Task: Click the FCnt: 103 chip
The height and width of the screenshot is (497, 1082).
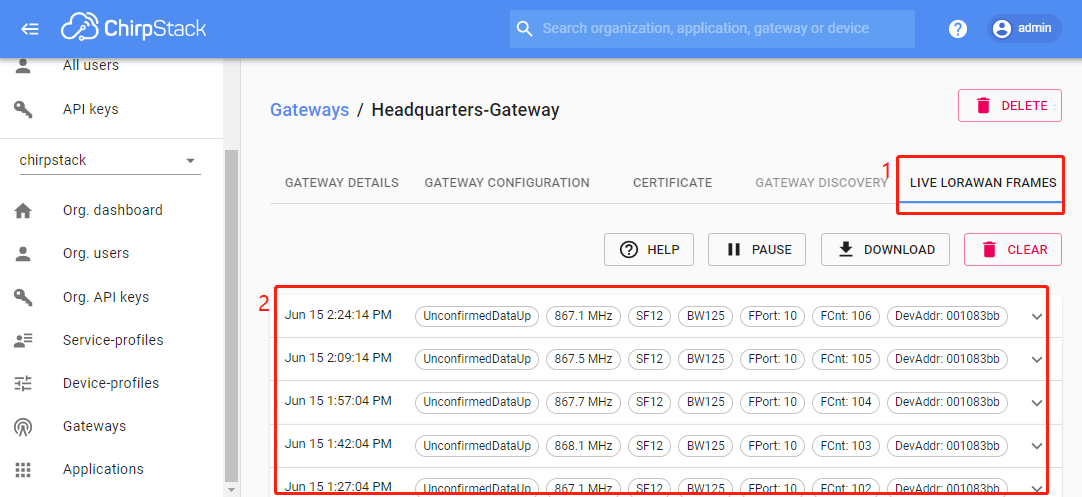Action: (x=846, y=446)
